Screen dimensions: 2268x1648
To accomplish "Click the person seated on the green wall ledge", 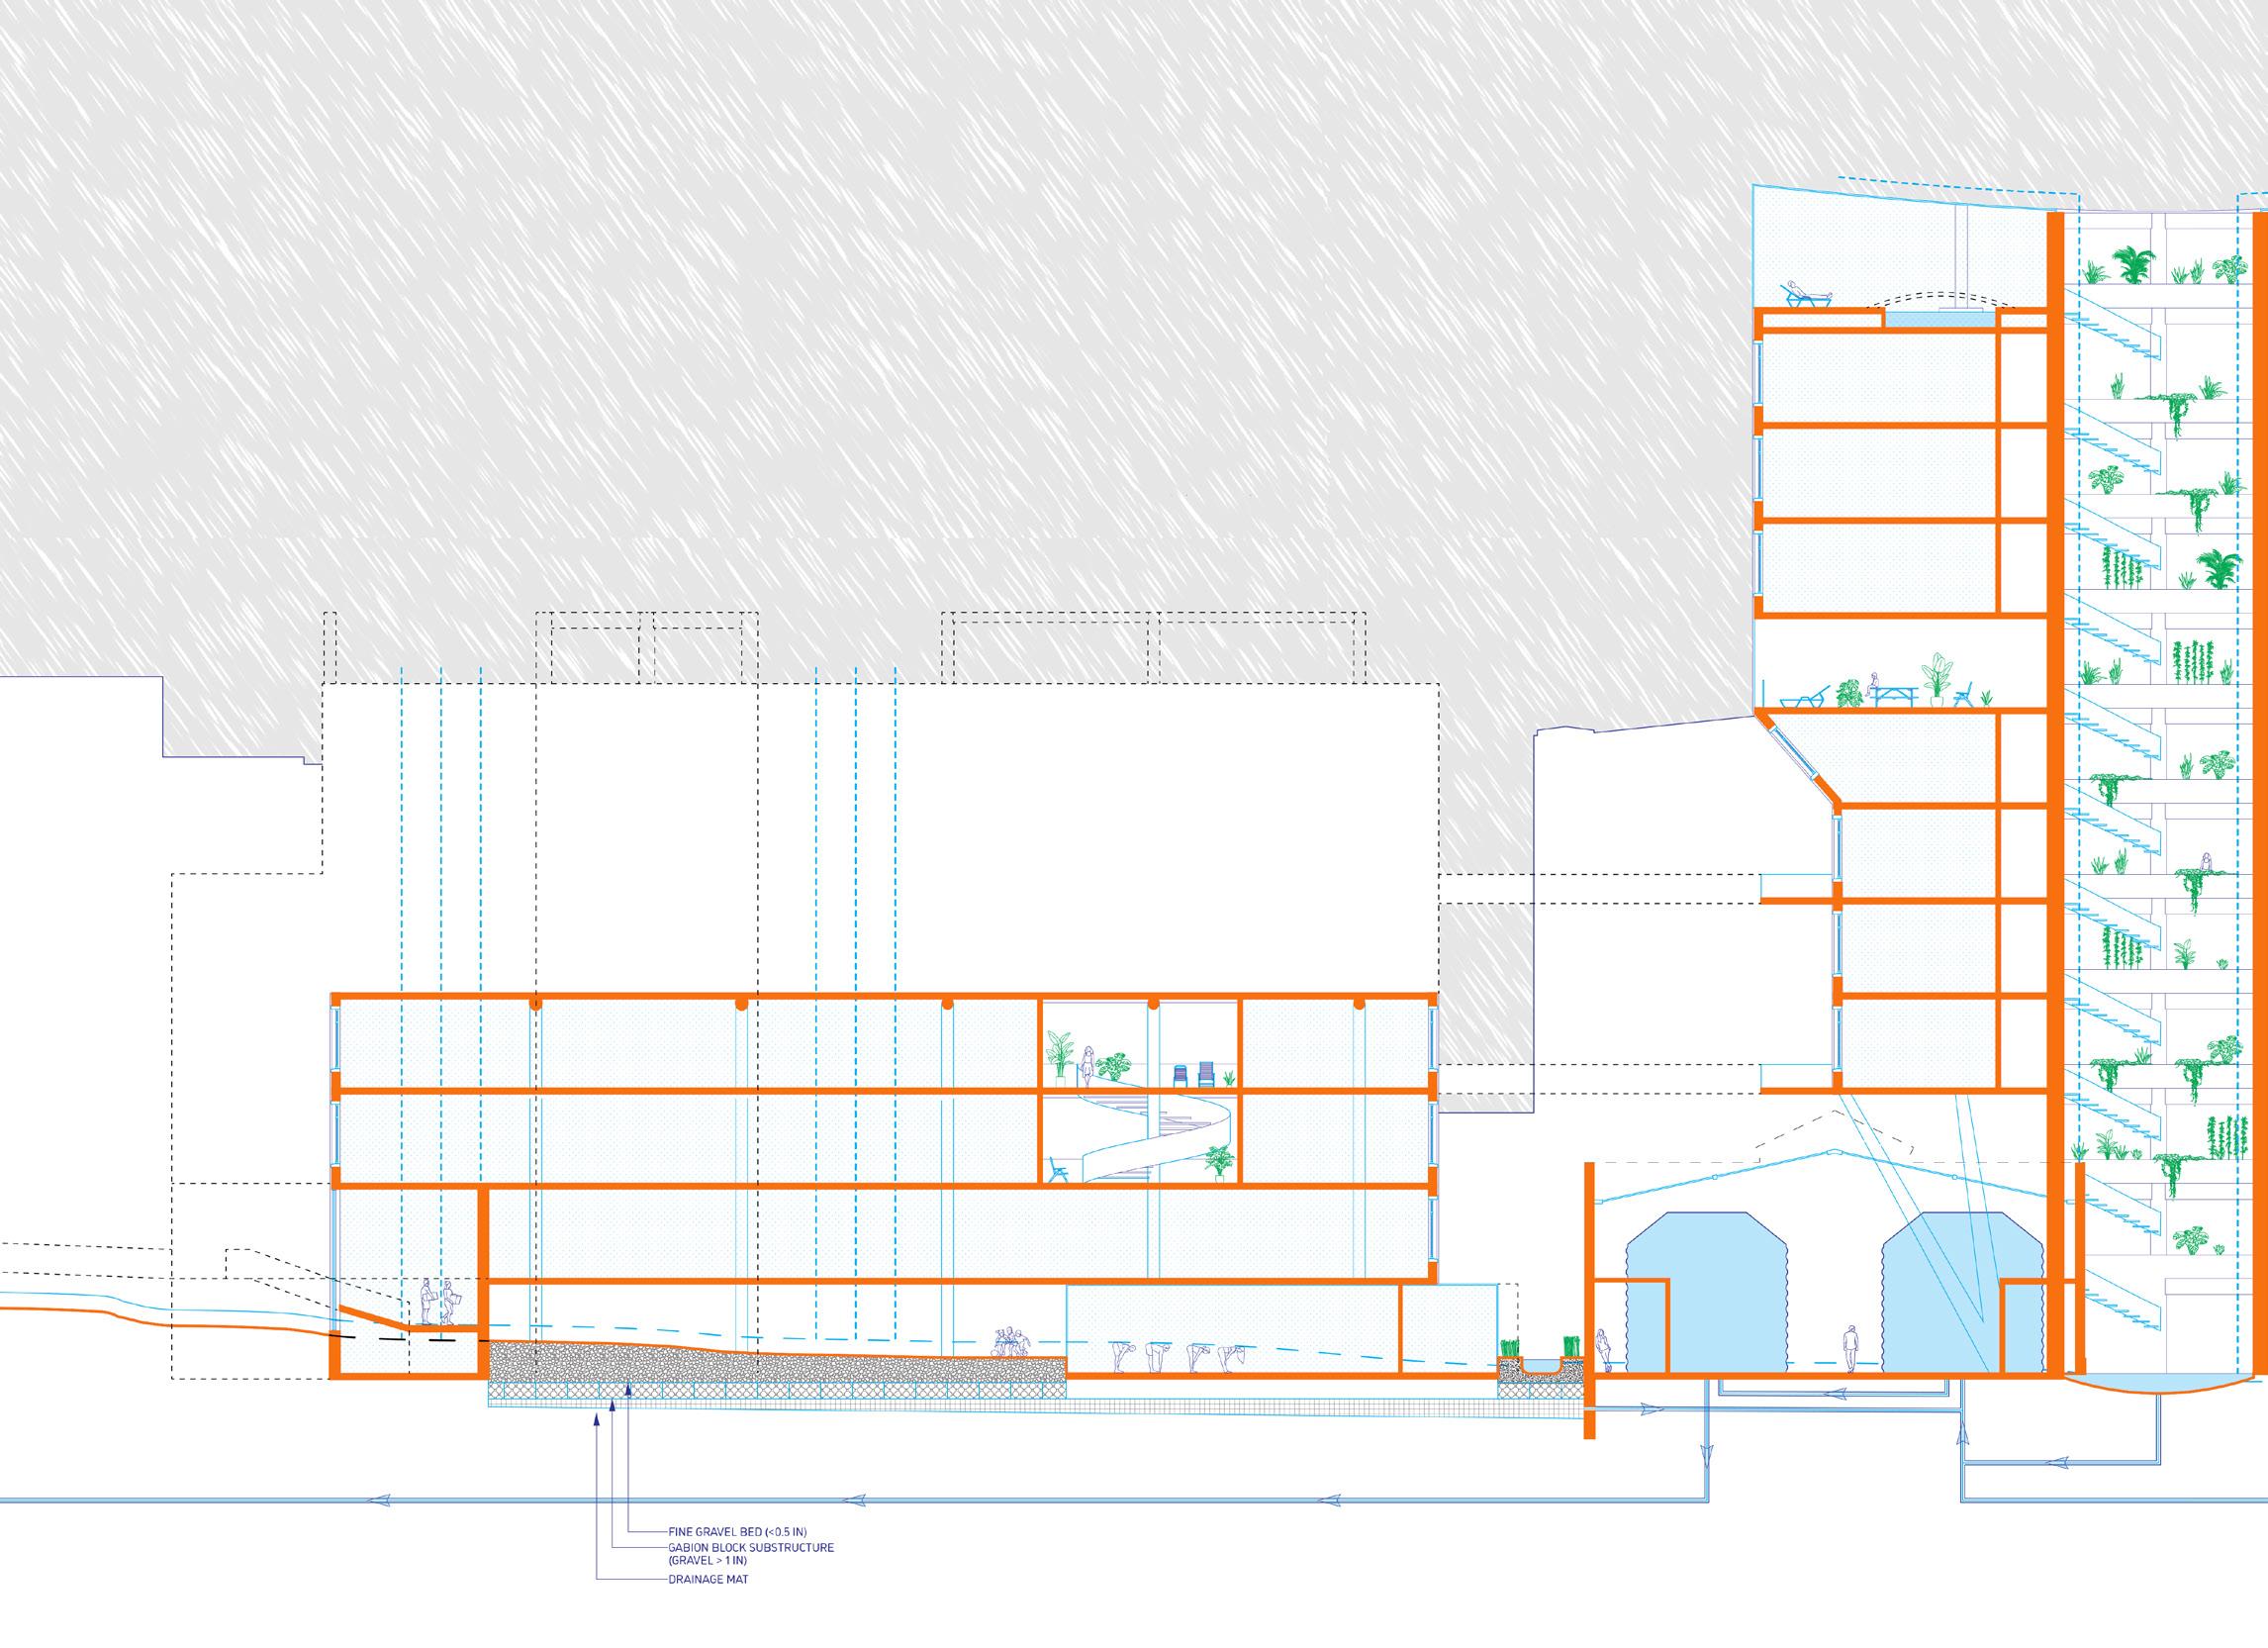I will [2204, 861].
